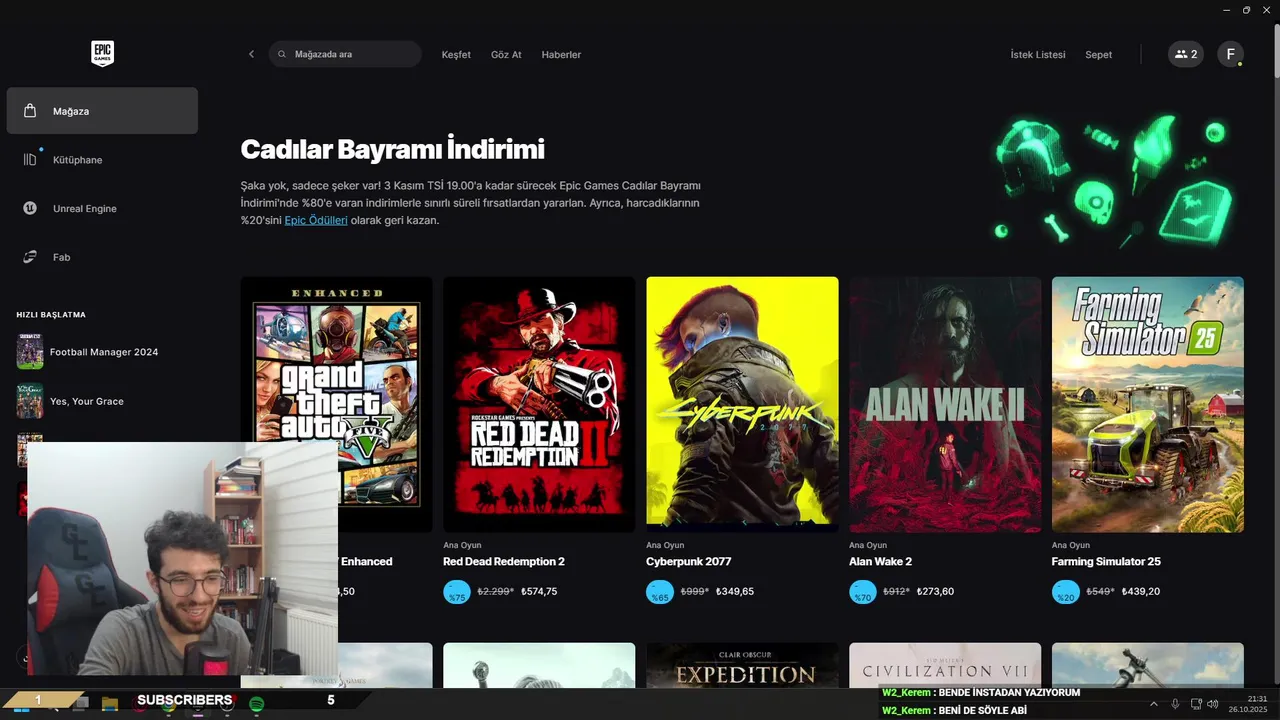Screen dimensions: 1280x720
Task: Open the Fab marketplace sidebar item
Action: [x=102, y=257]
